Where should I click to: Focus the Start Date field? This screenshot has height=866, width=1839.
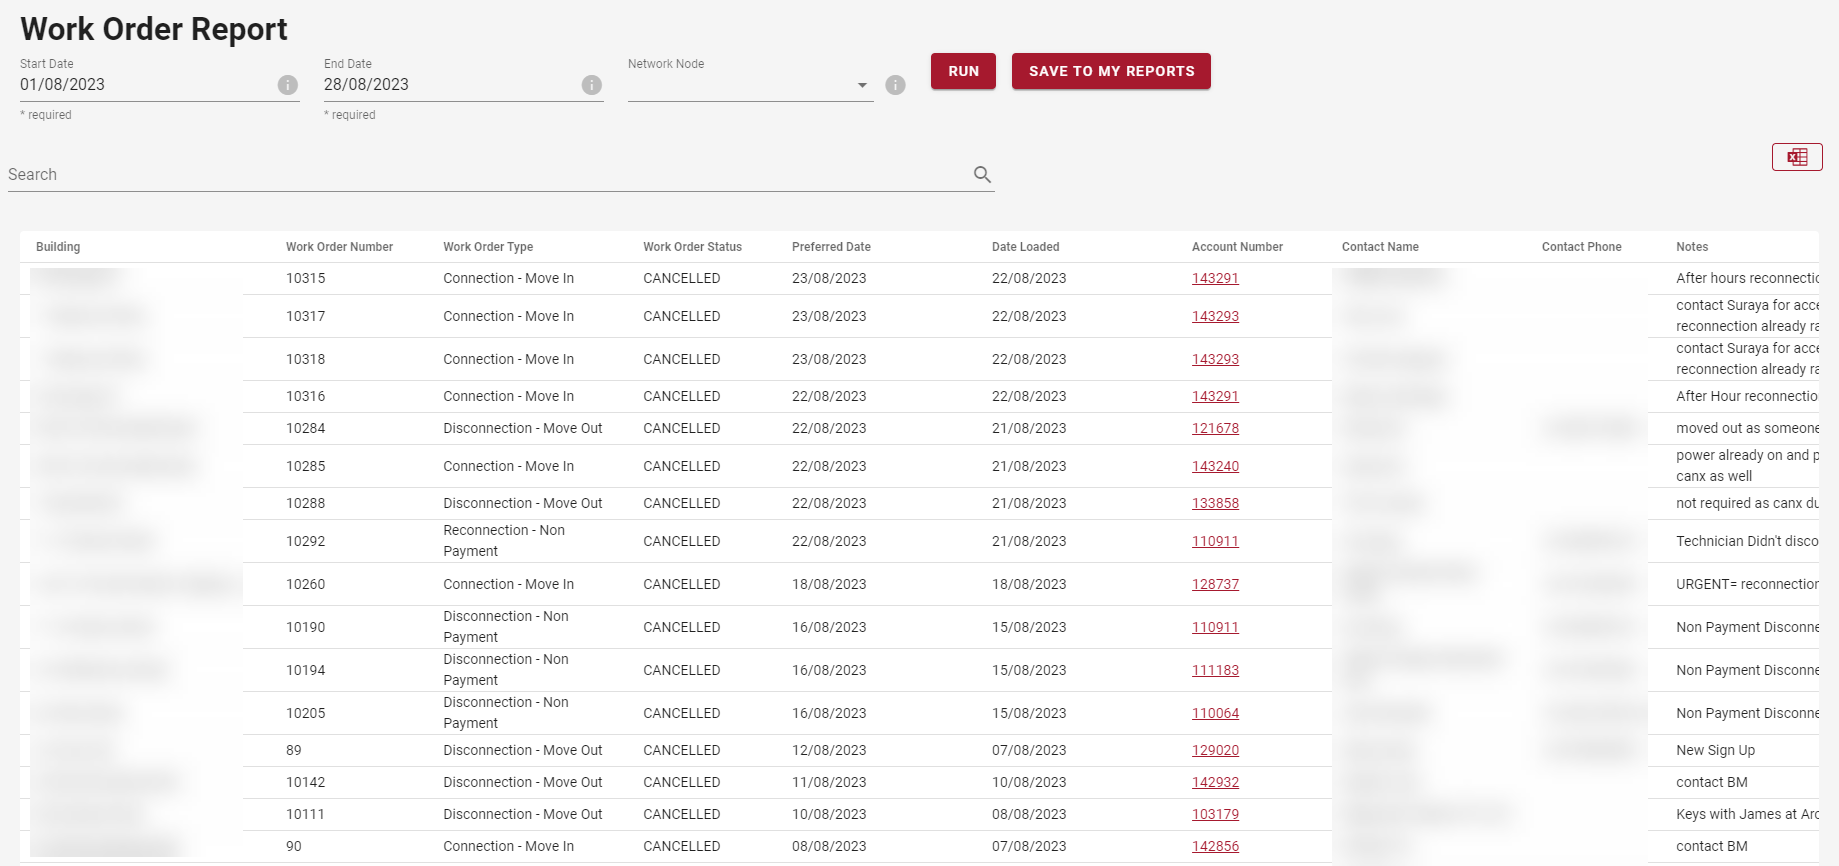click(x=145, y=85)
